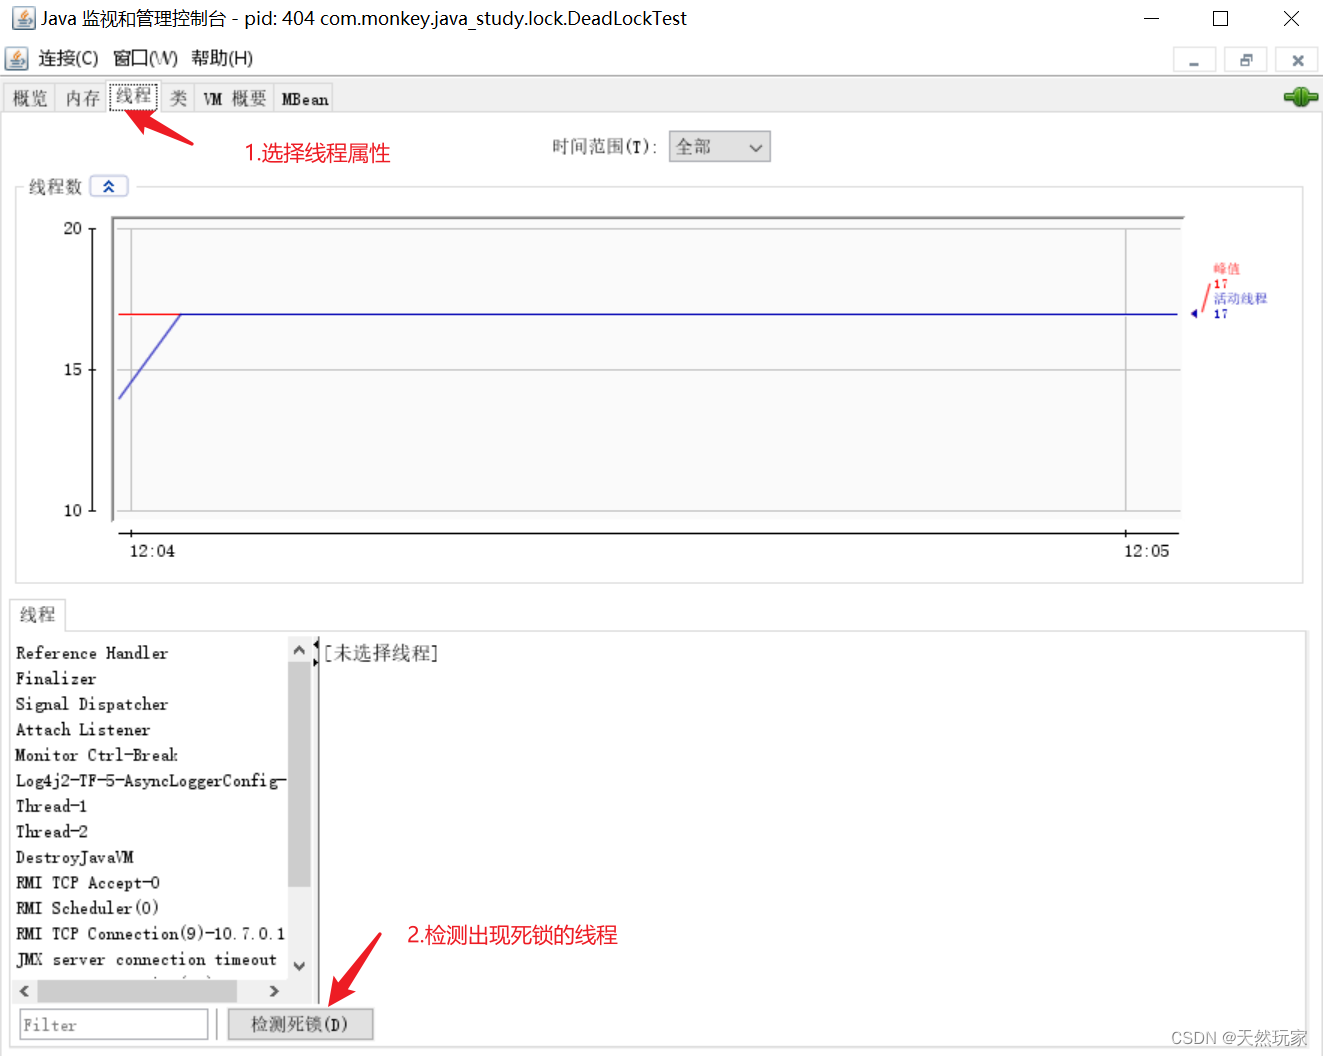The image size is (1323, 1056).
Task: Select the Log4j2-TF-5-AsyncLoggerConfig thread
Action: coord(151,781)
